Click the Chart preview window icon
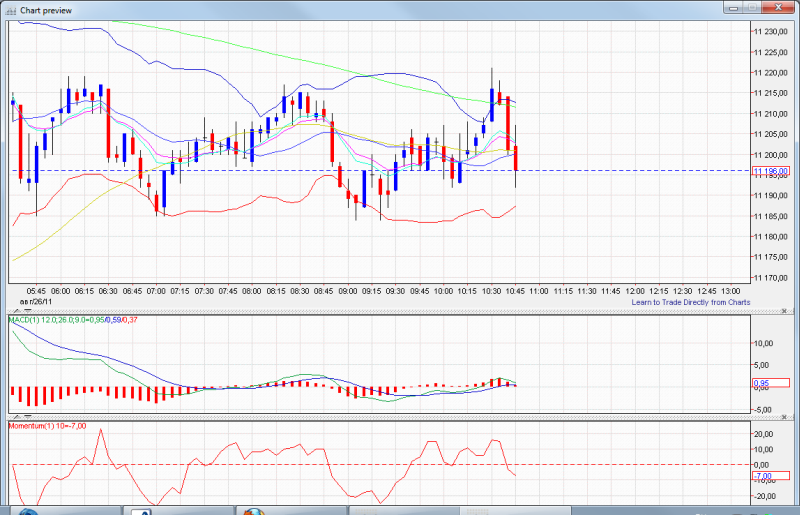 point(10,9)
